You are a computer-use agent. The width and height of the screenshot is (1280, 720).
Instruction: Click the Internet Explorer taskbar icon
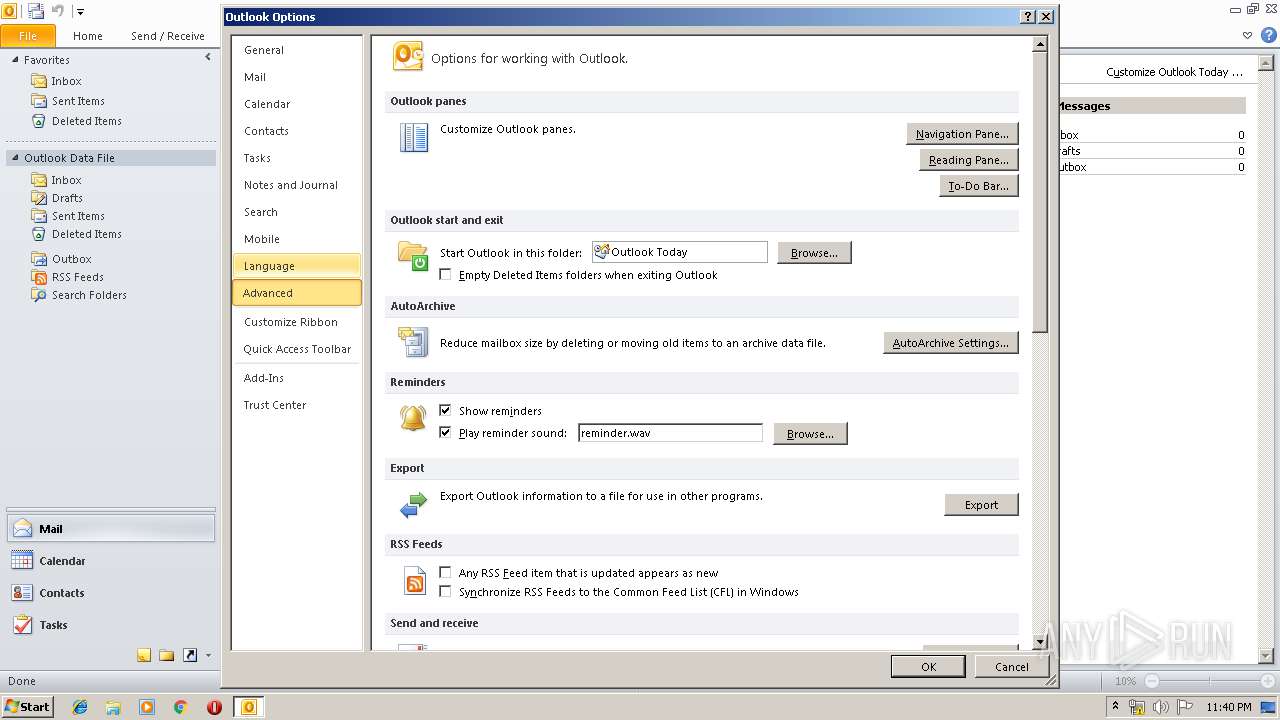(x=80, y=707)
